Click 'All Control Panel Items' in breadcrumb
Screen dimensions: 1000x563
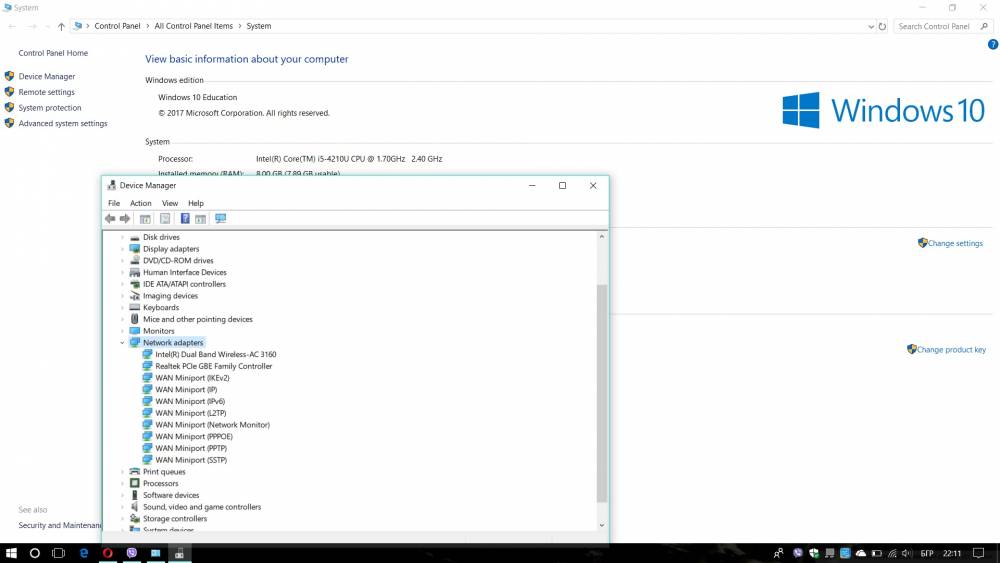tap(193, 26)
